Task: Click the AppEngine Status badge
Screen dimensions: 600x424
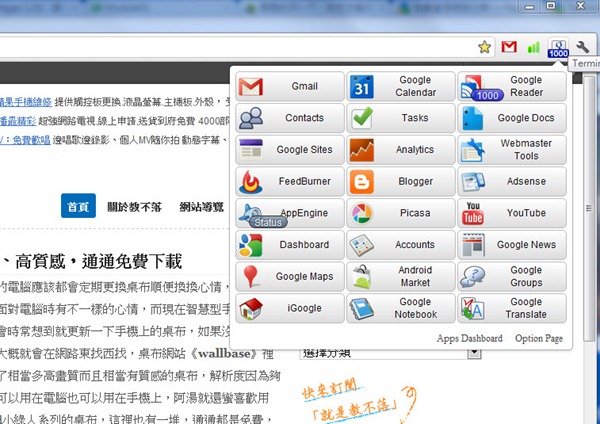Action: (268, 222)
